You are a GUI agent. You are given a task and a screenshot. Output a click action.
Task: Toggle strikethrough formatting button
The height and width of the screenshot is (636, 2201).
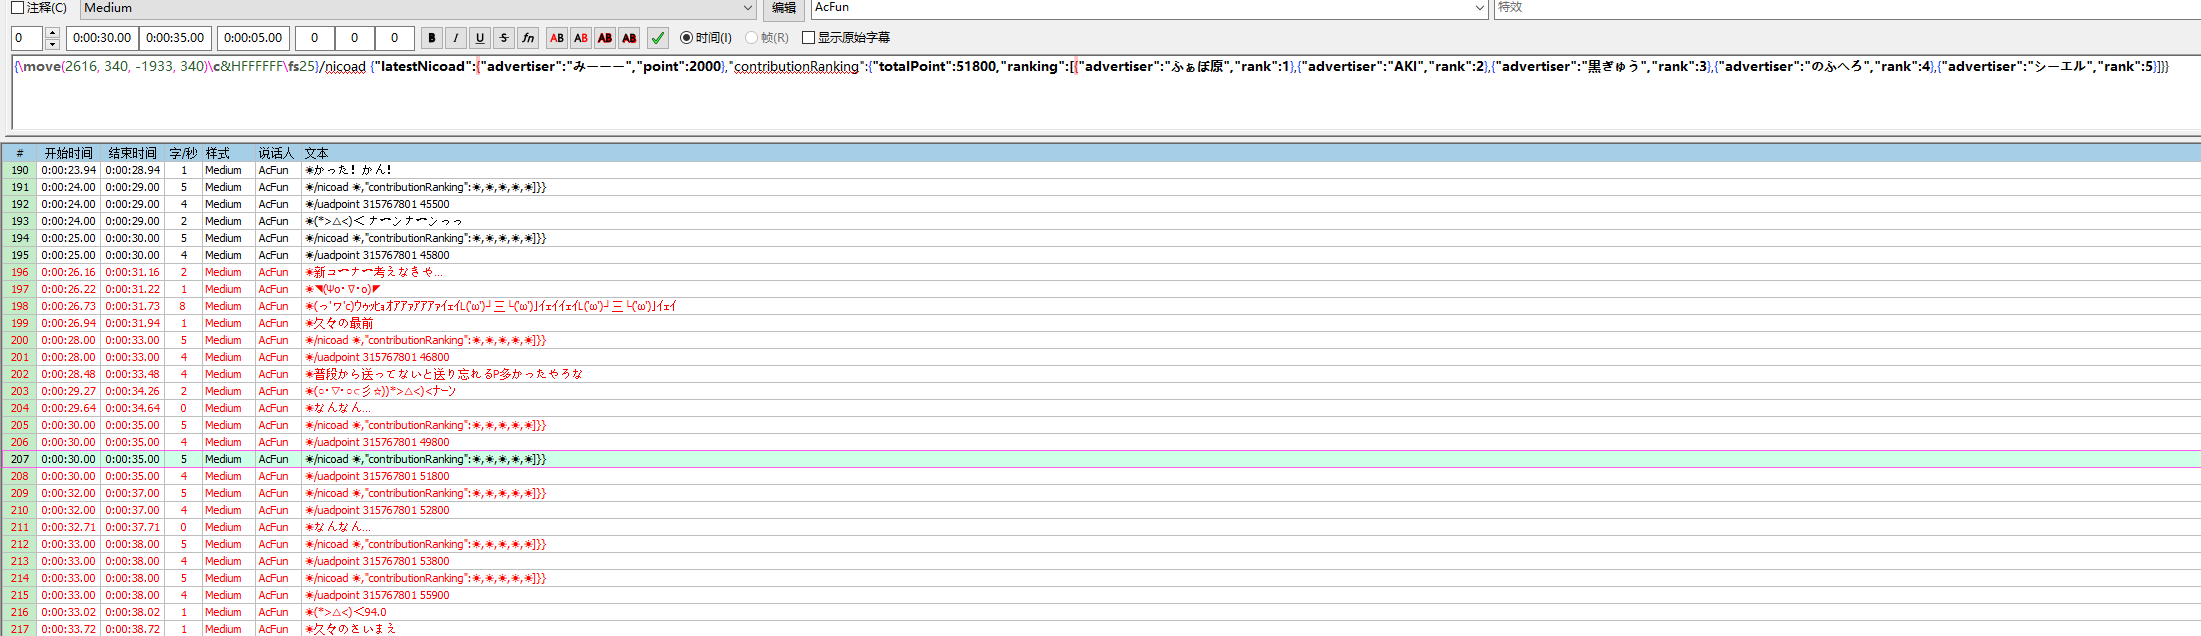[504, 38]
